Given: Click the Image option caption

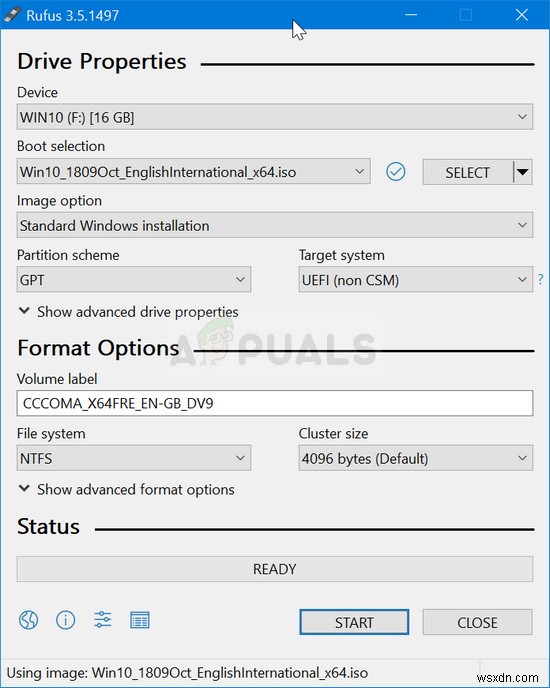Looking at the screenshot, I should (59, 201).
